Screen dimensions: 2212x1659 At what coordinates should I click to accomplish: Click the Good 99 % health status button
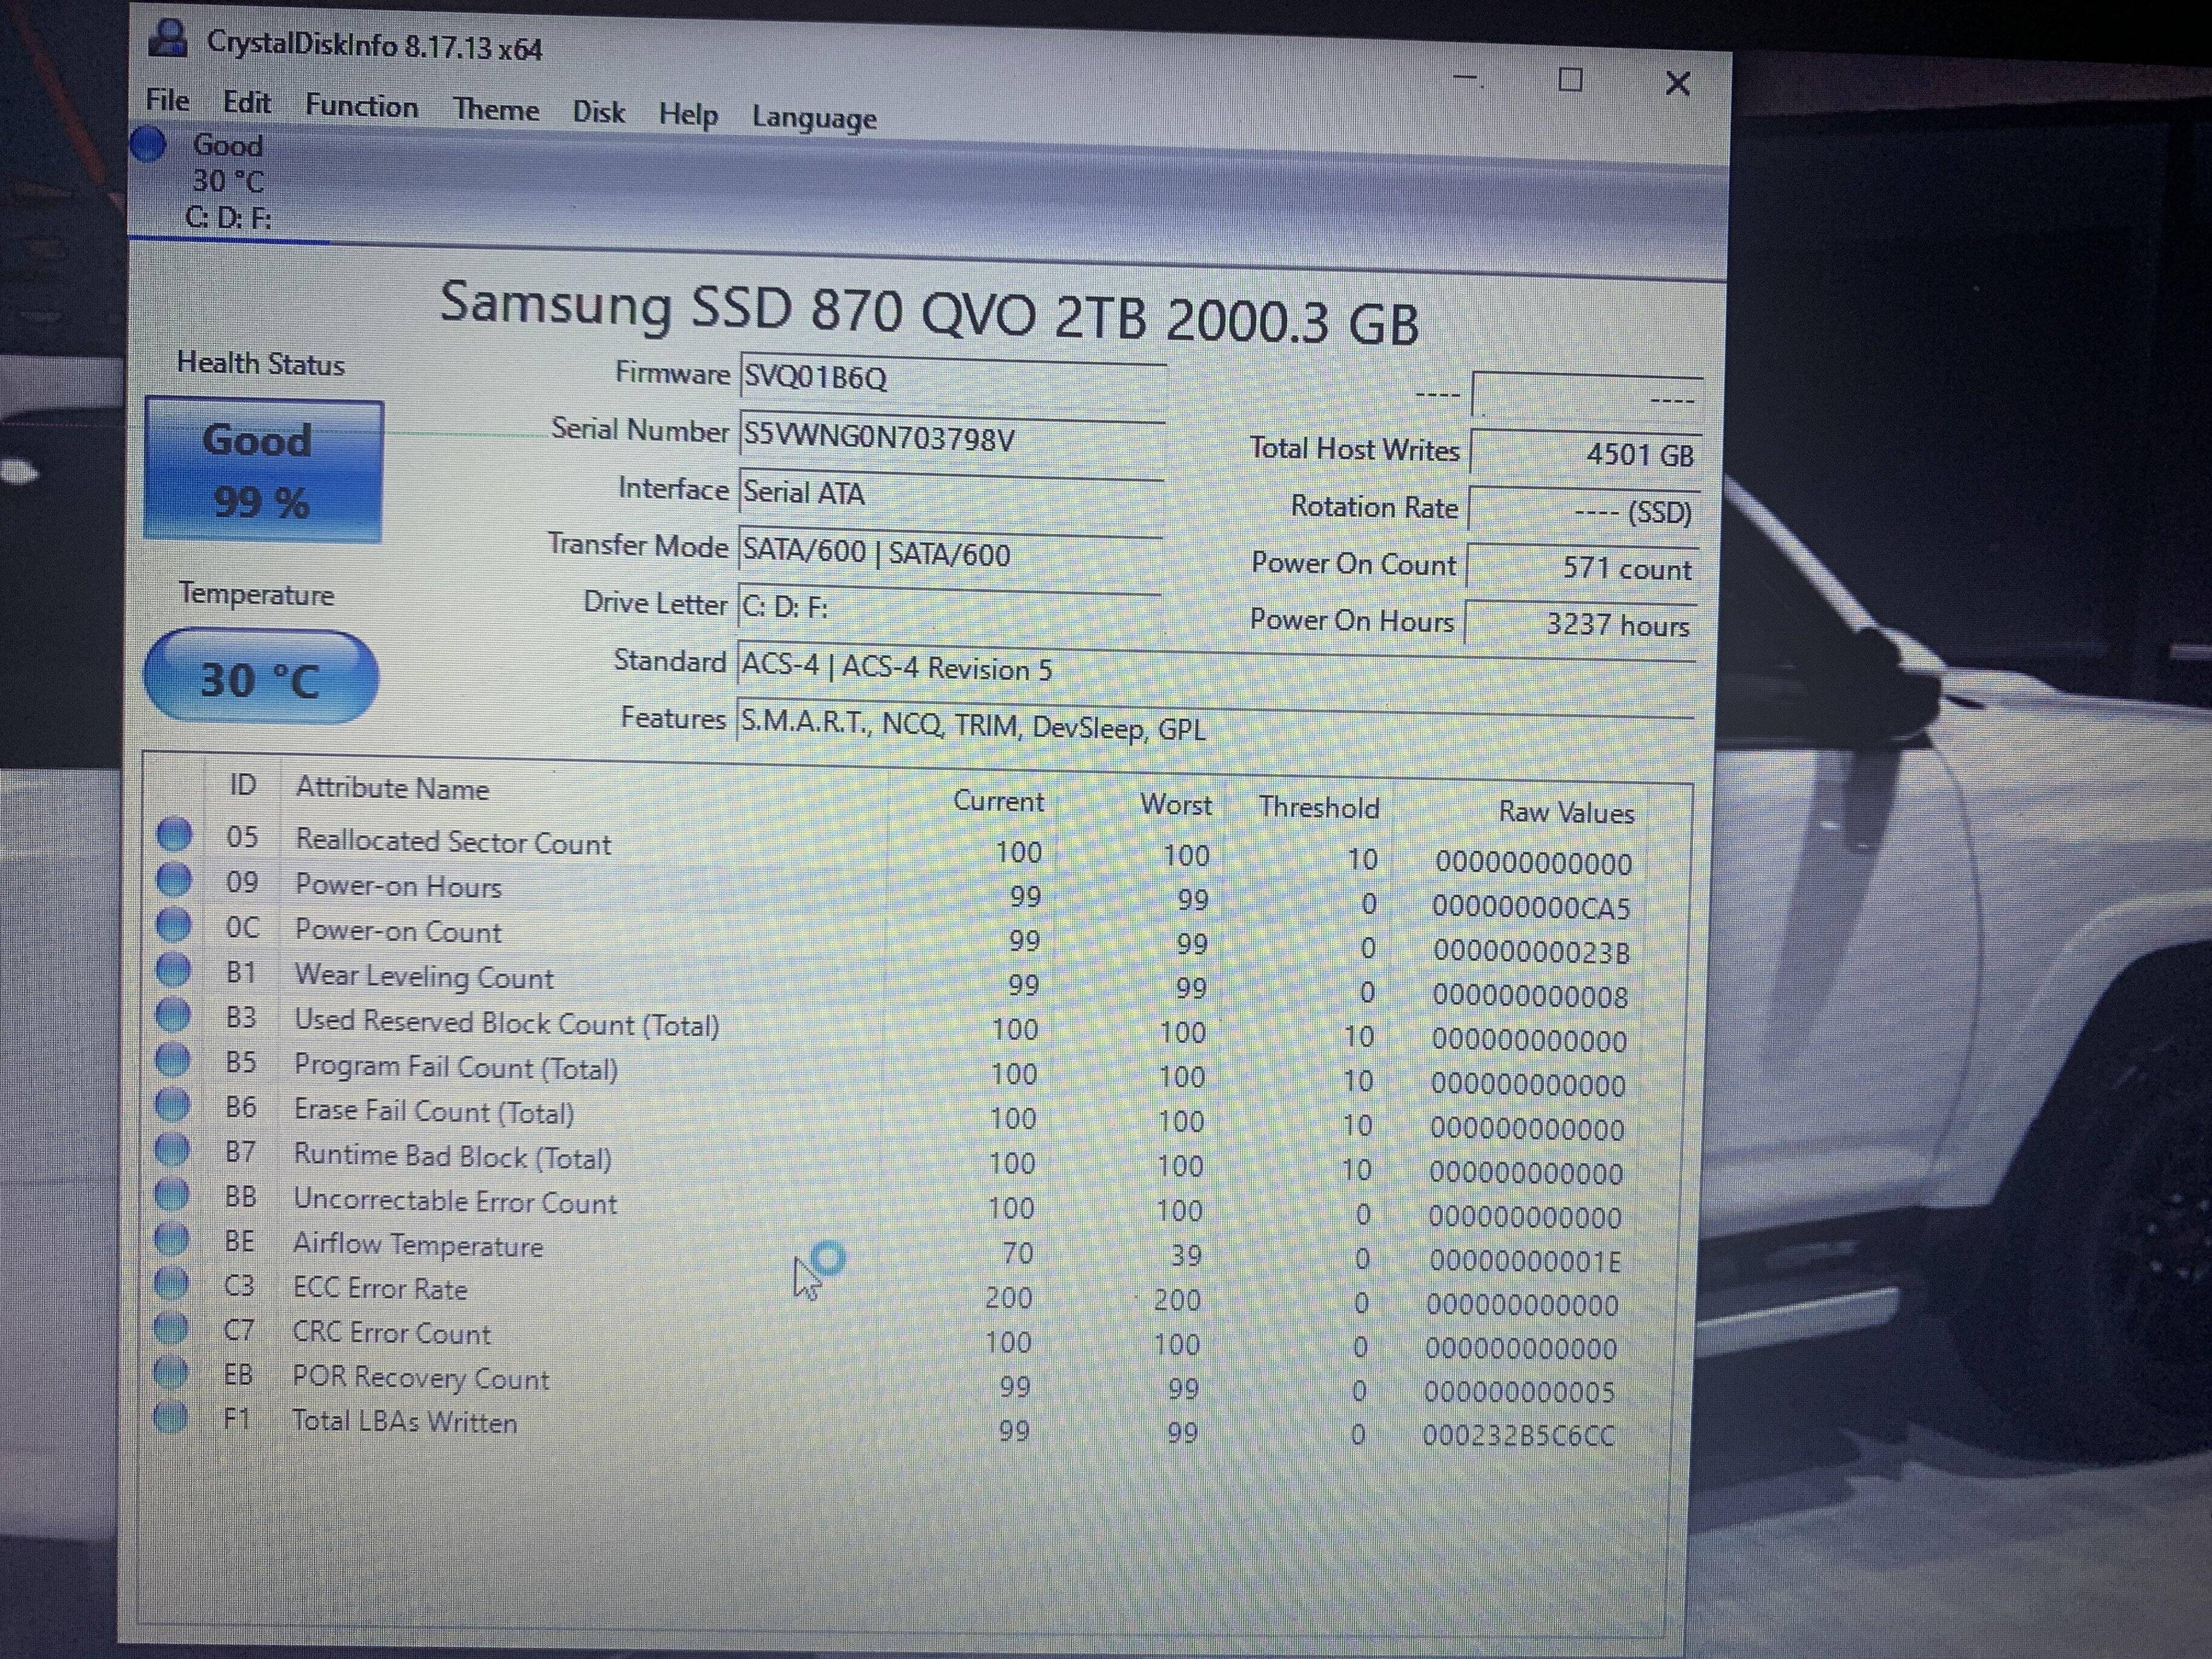(263, 471)
